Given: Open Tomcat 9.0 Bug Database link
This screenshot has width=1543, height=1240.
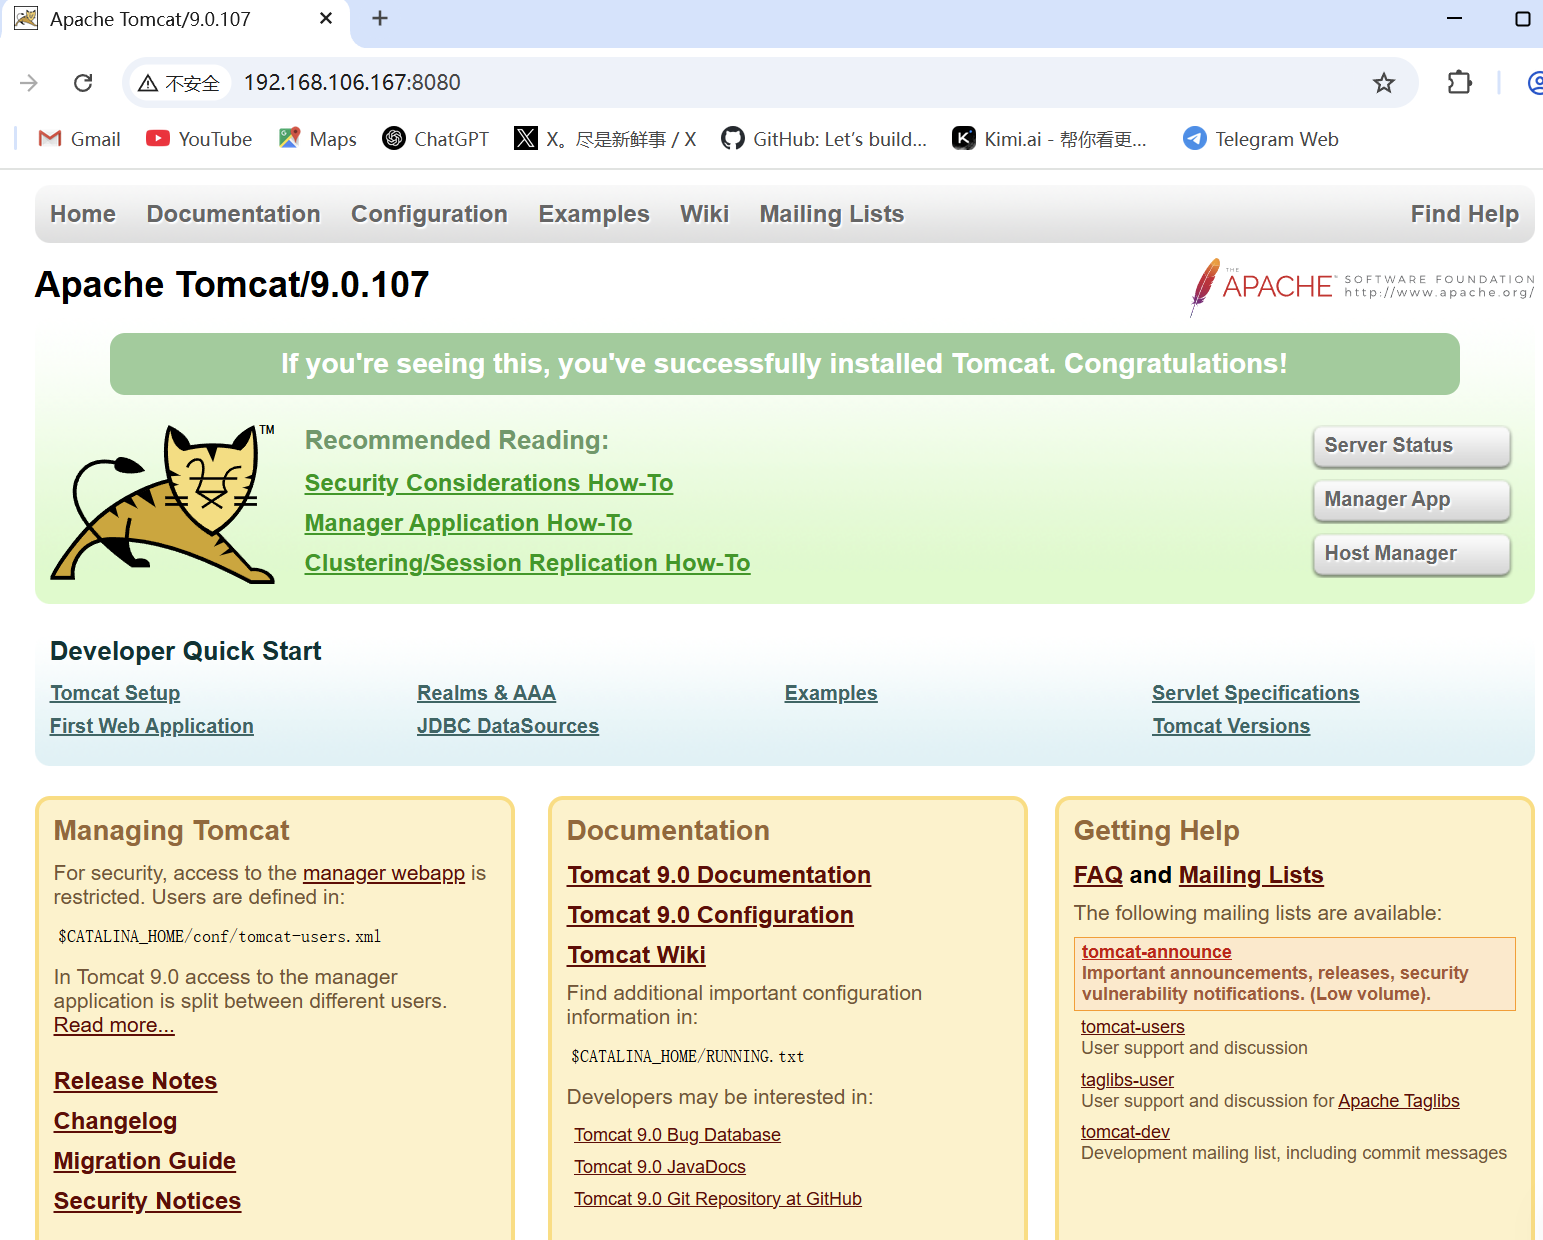Looking at the screenshot, I should [677, 1135].
